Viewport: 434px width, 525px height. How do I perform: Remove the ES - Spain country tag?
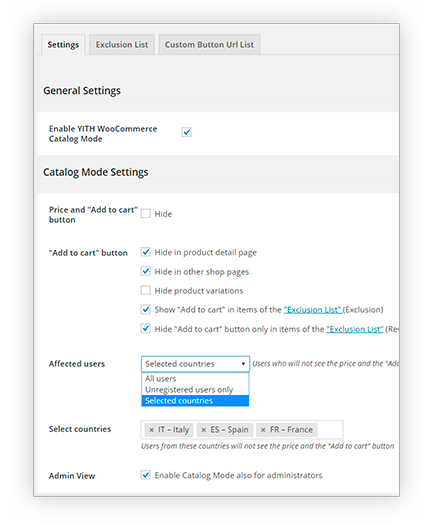pos(204,430)
